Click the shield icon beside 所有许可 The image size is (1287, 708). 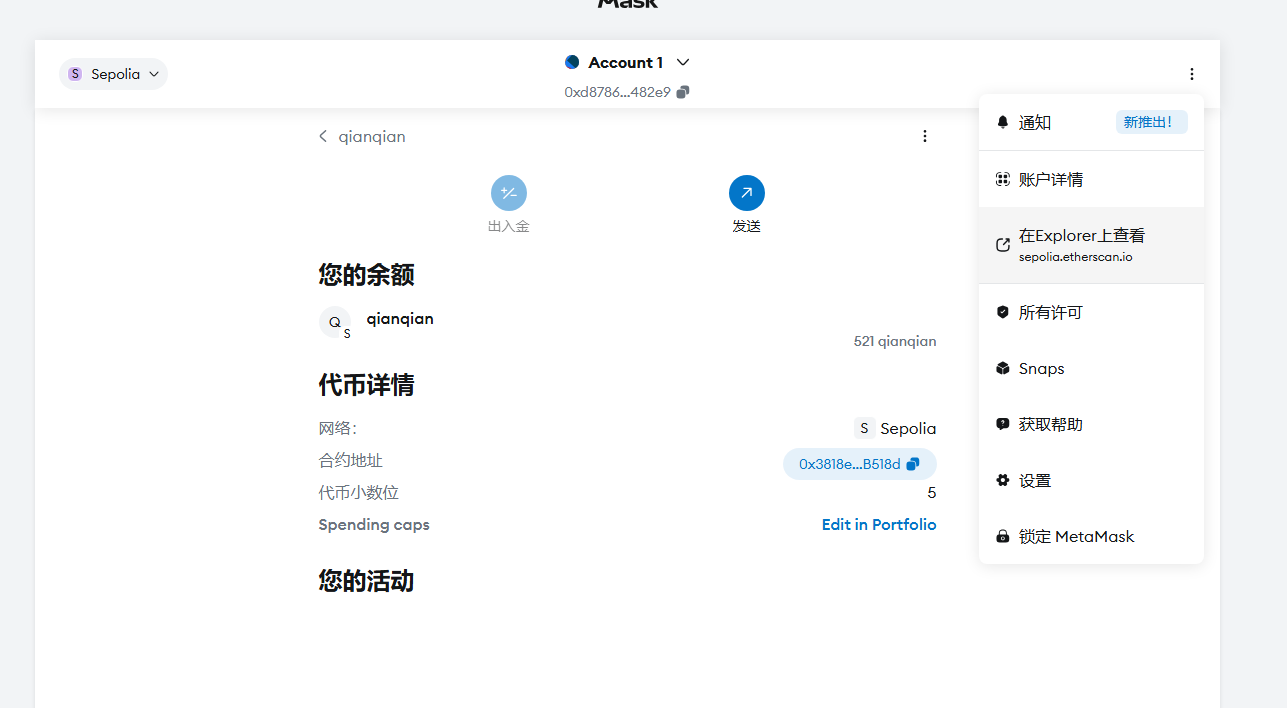click(x=1003, y=313)
